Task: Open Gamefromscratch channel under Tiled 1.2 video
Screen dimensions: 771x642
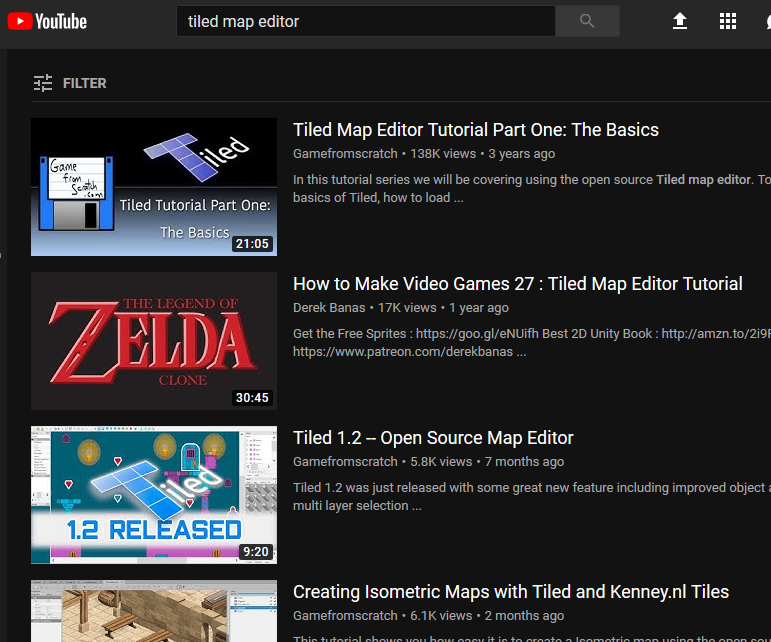Action: [x=345, y=461]
